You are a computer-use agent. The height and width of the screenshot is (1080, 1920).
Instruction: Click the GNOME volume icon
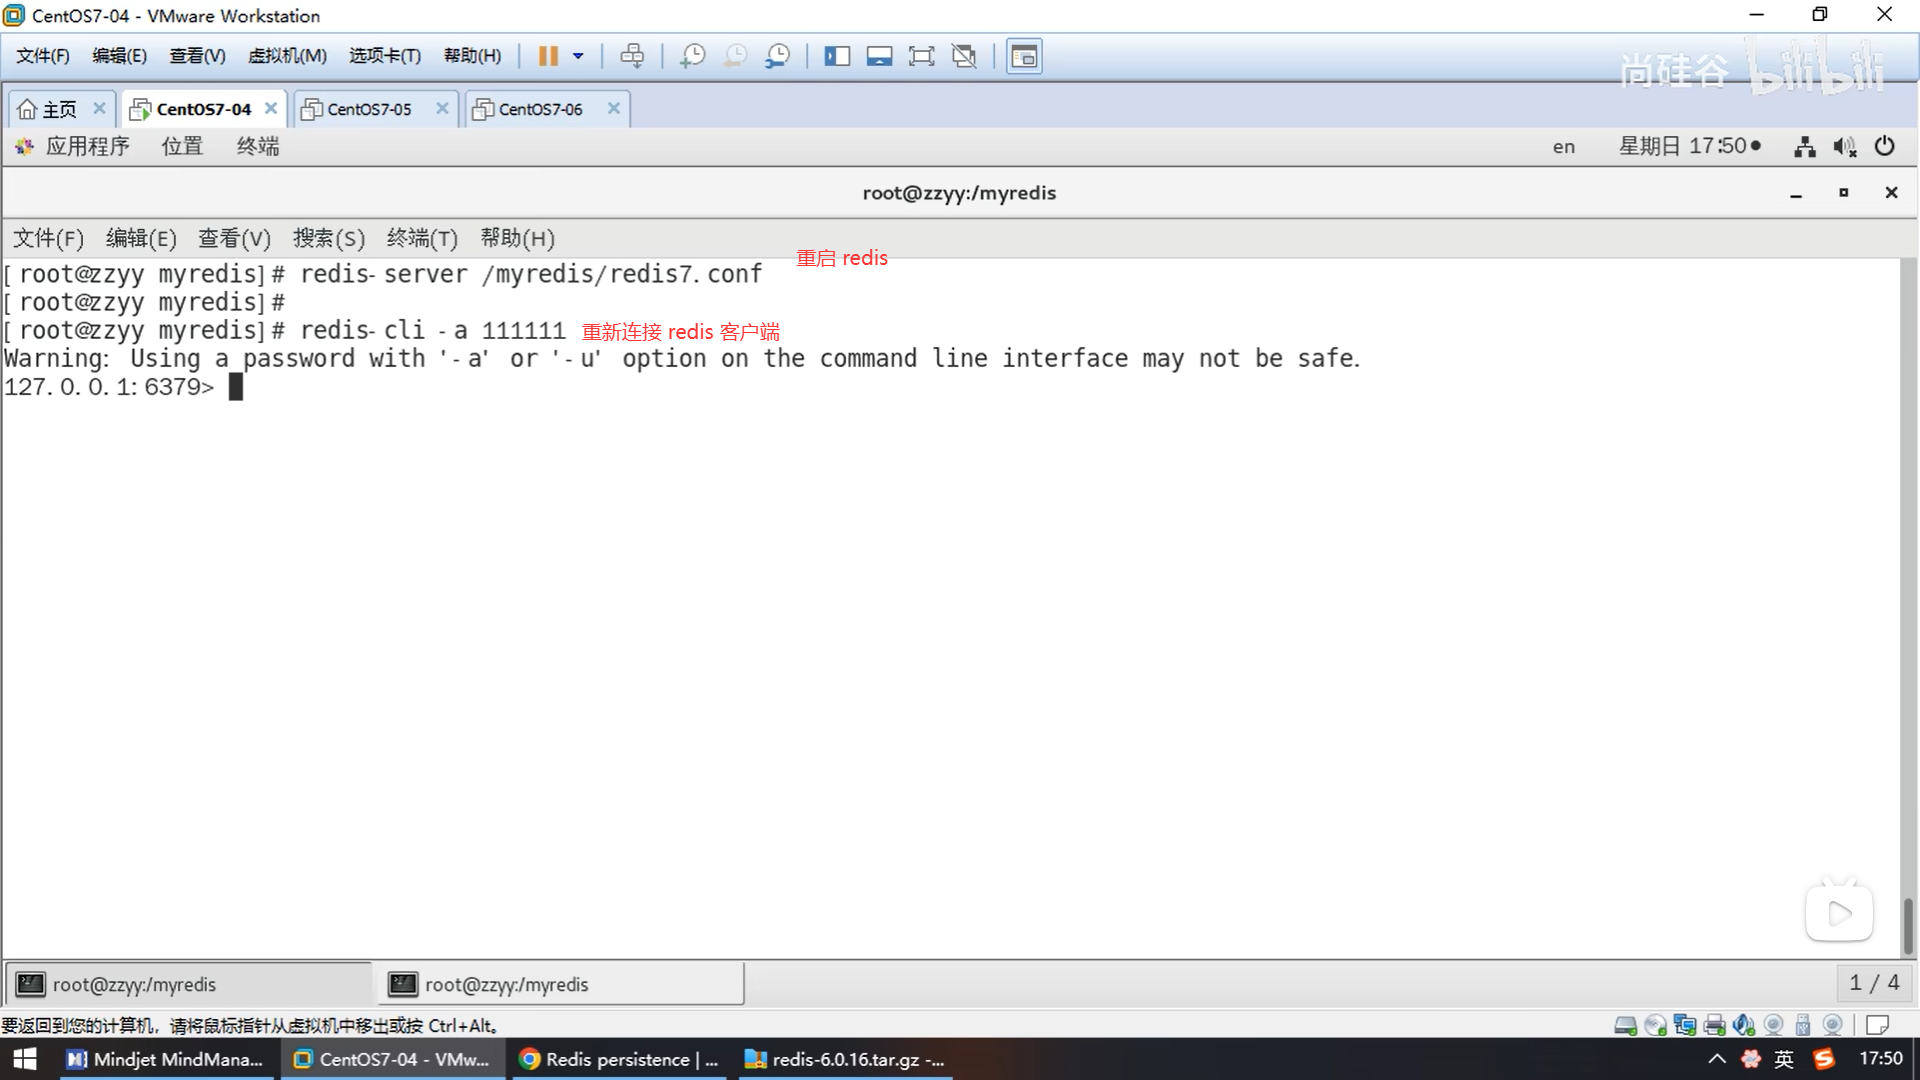point(1844,147)
